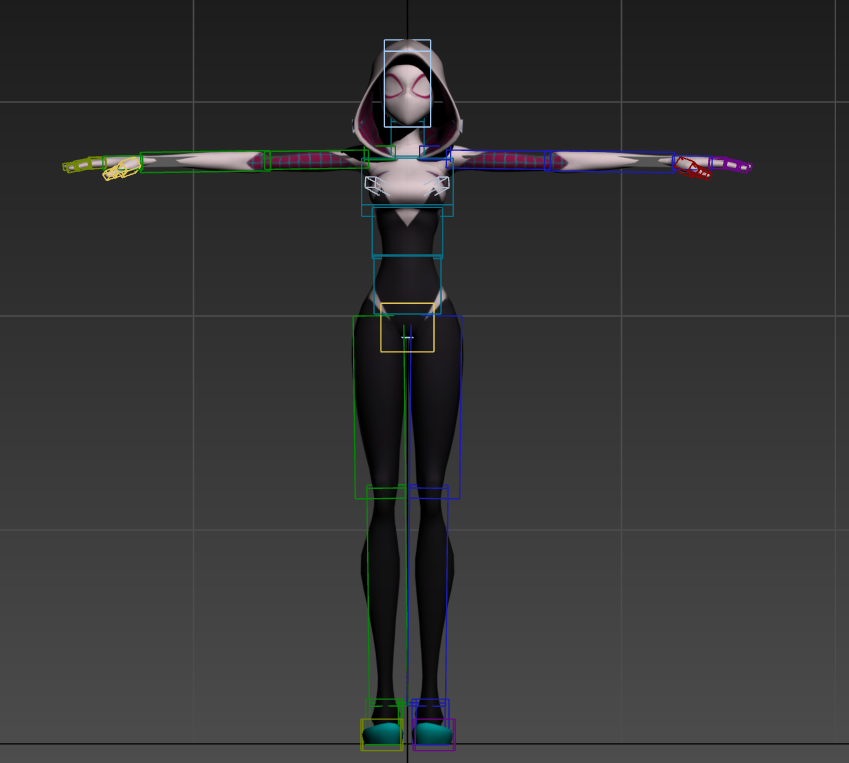The width and height of the screenshot is (849, 763).
Task: Click the olive toe bone box at foot
Action: (382, 734)
